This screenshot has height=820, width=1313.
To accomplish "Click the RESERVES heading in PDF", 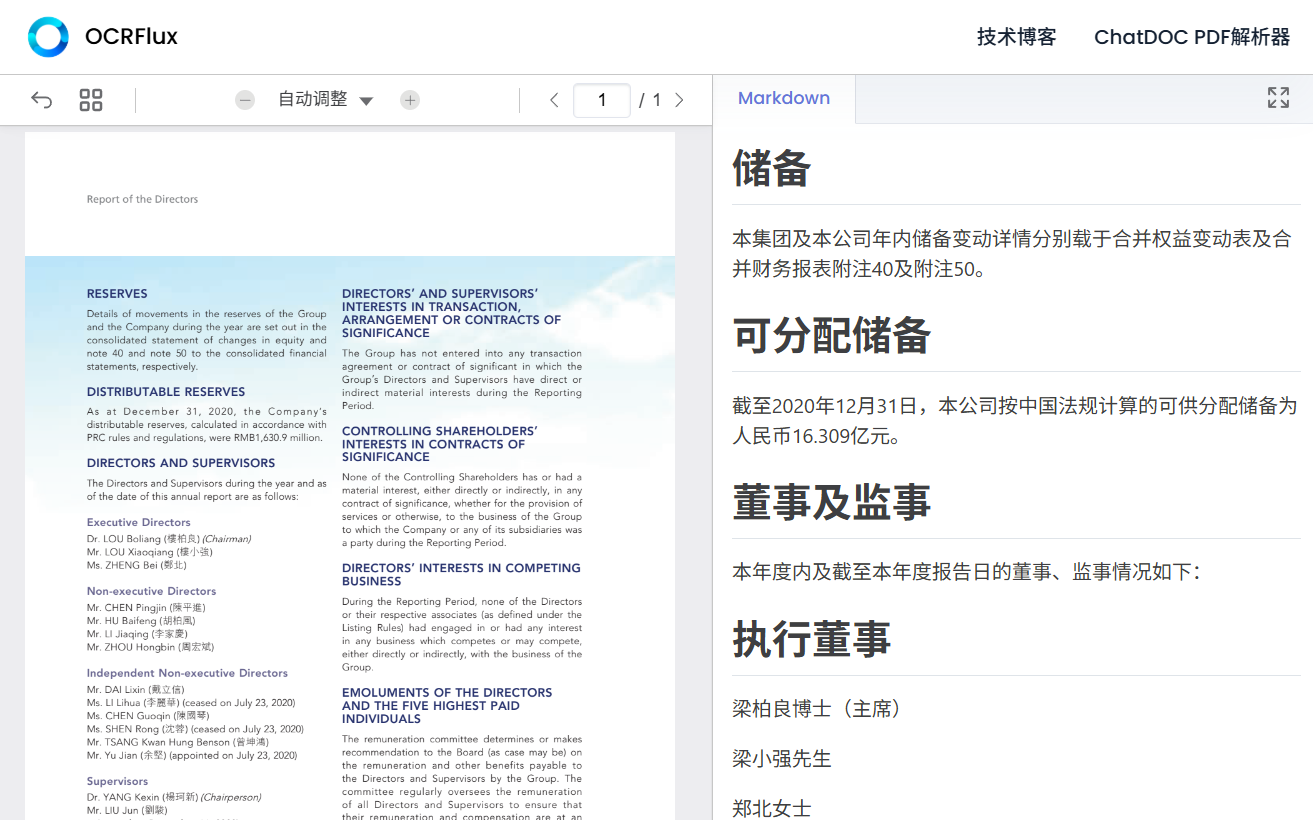I will click(117, 294).
